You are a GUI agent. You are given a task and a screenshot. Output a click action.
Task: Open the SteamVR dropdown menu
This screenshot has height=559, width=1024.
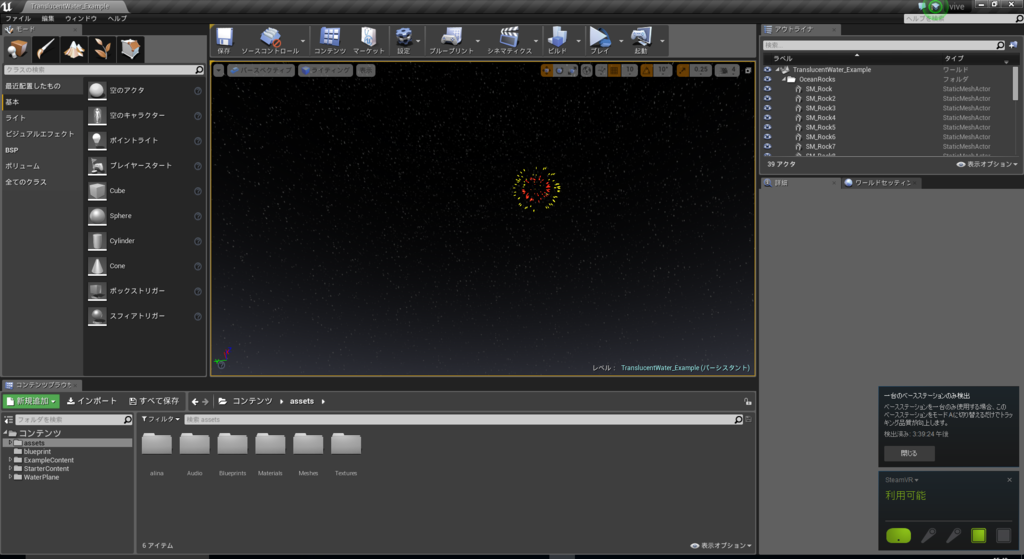(902, 480)
